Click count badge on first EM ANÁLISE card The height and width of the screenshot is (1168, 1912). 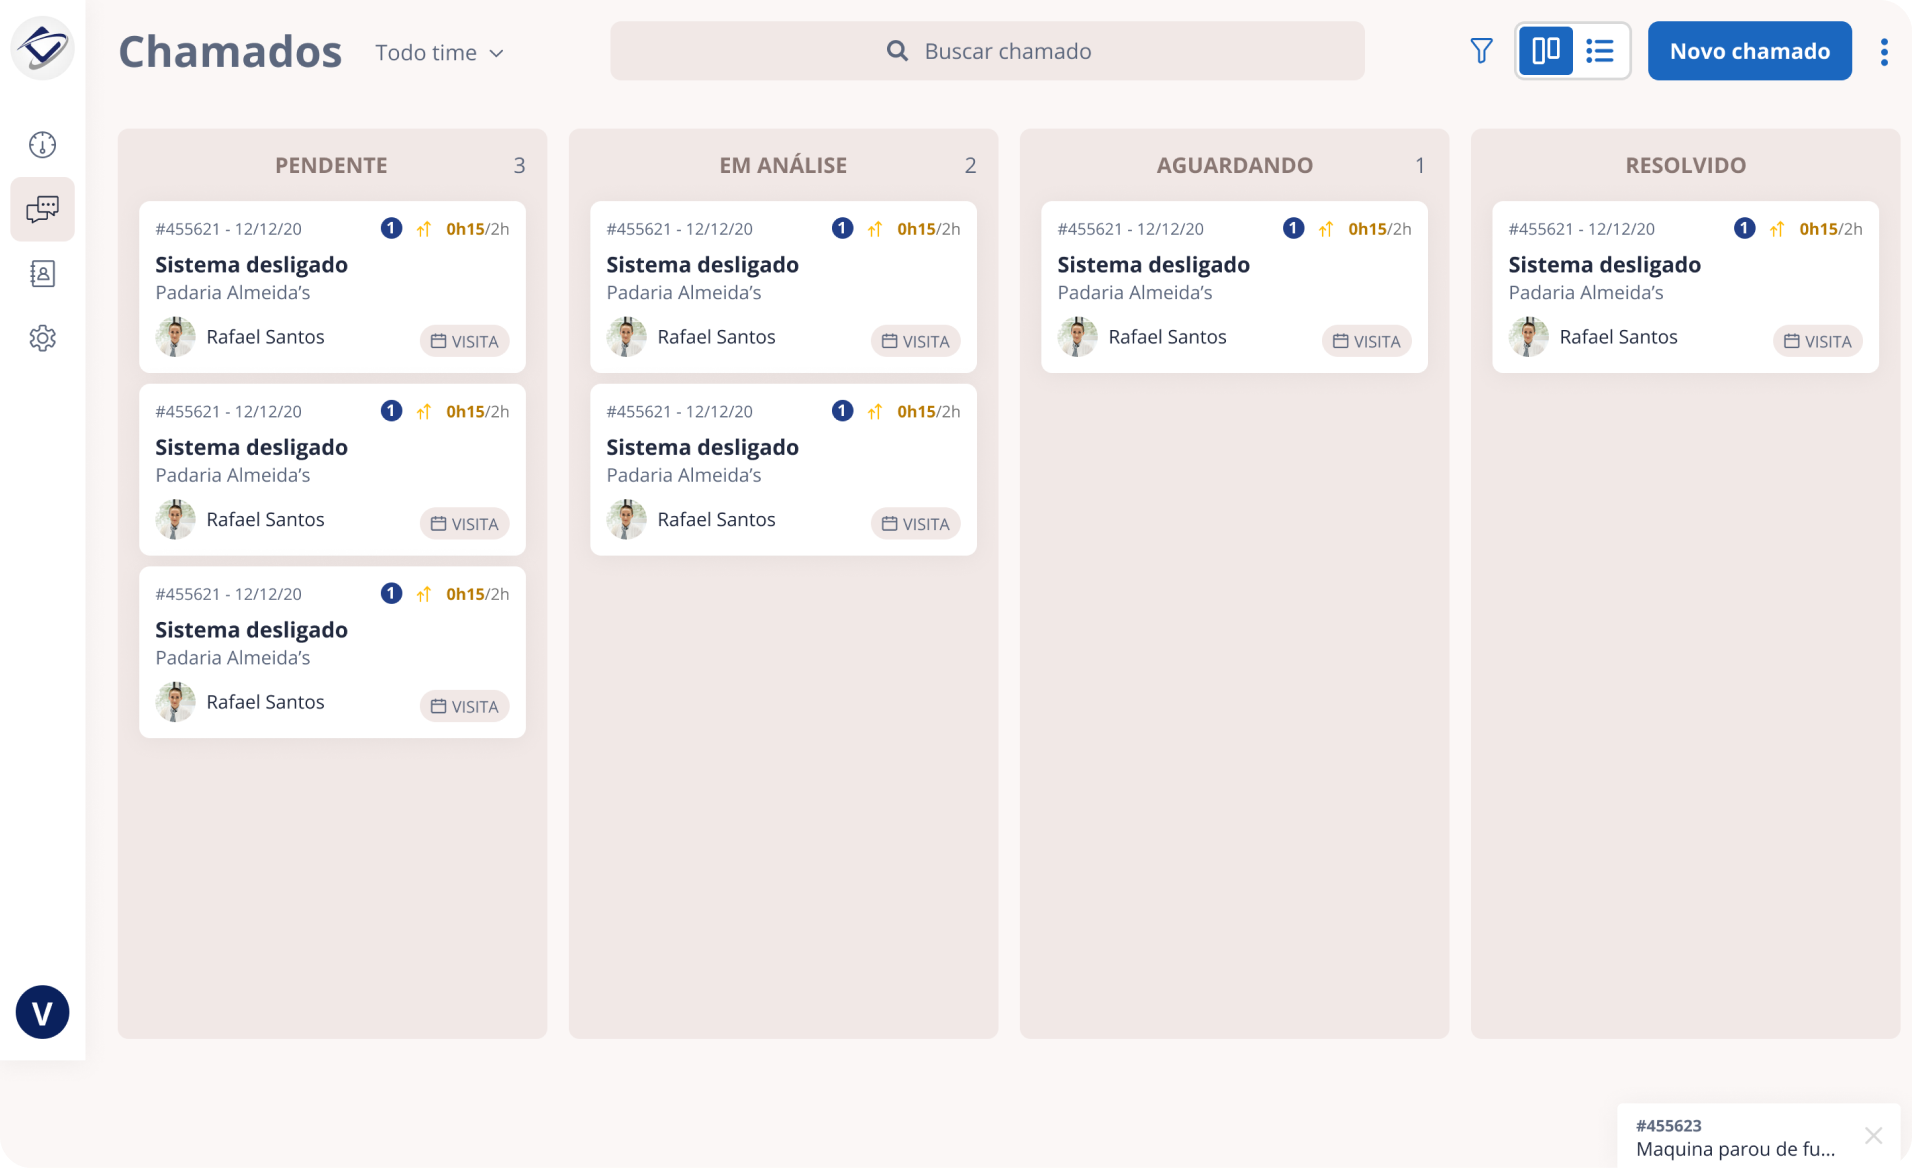[842, 228]
